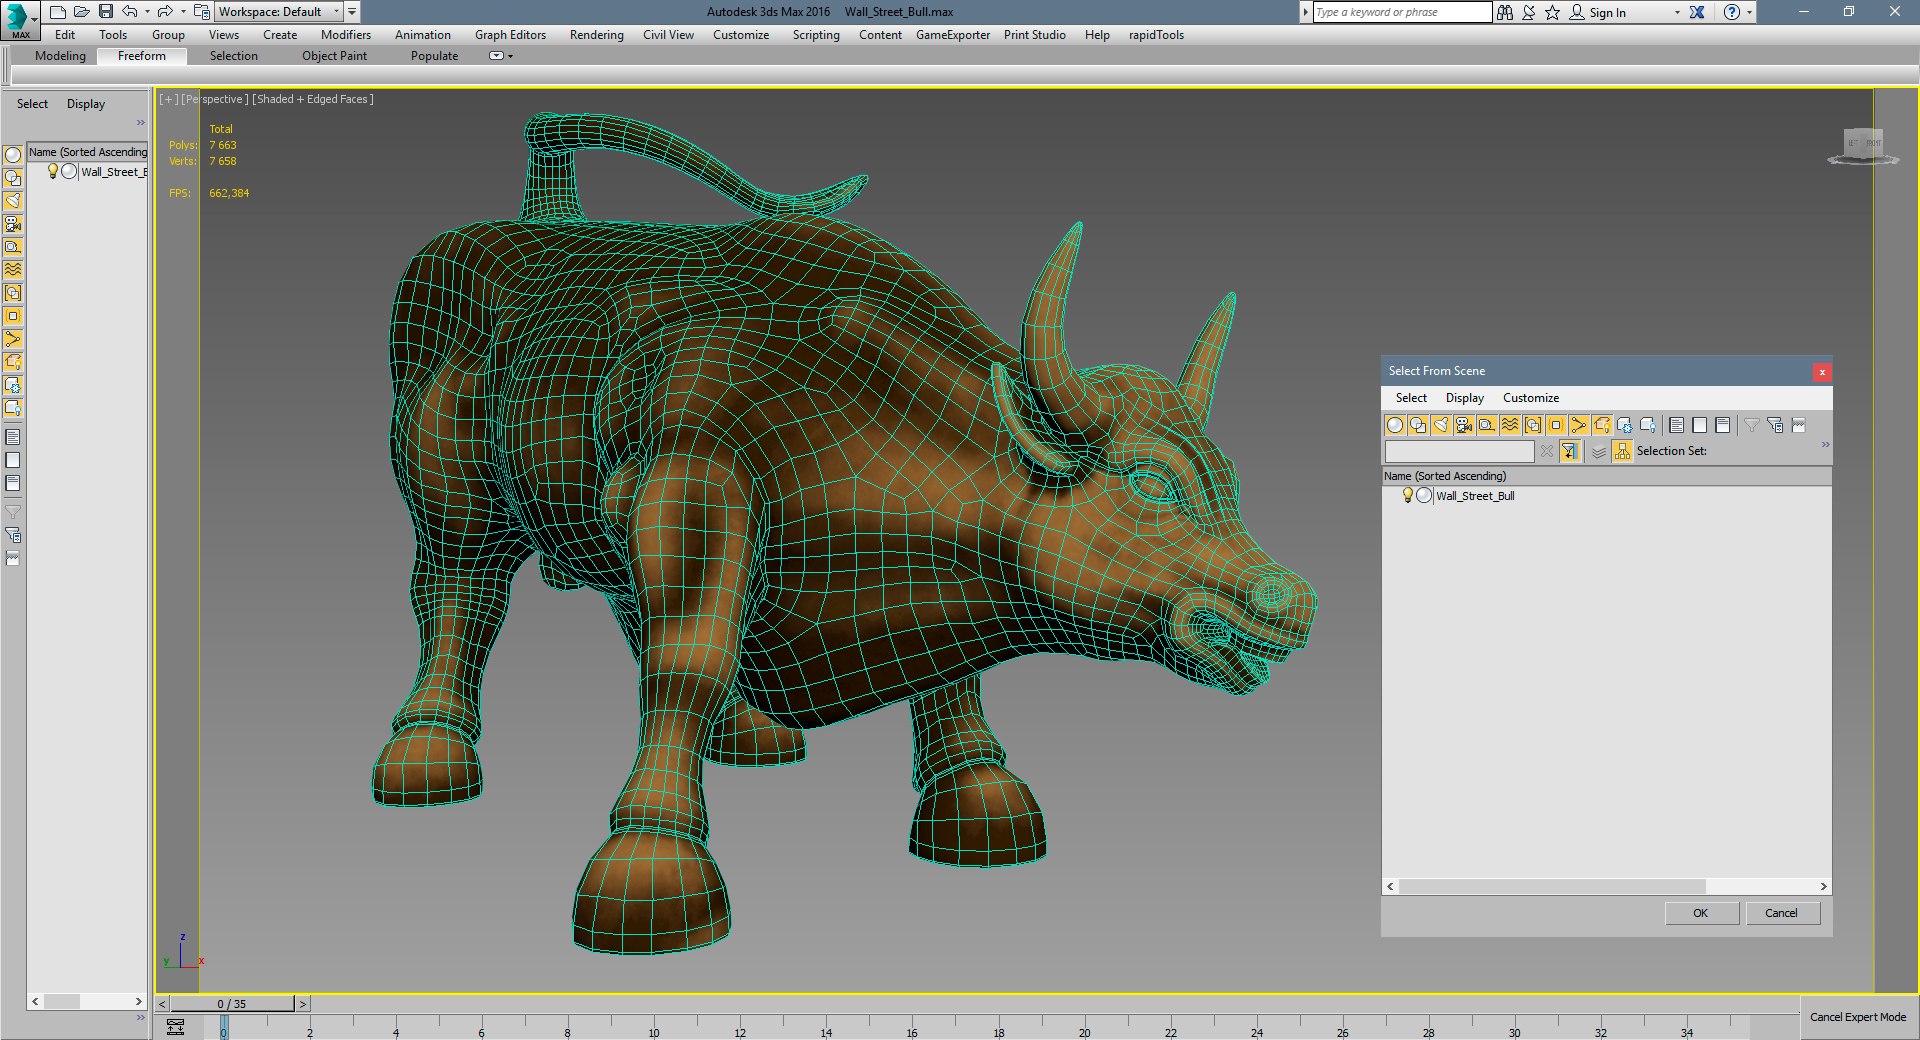Toggle Display Cameras filter in Select From Scene
Viewport: 1920px width, 1040px height.
[x=1464, y=425]
